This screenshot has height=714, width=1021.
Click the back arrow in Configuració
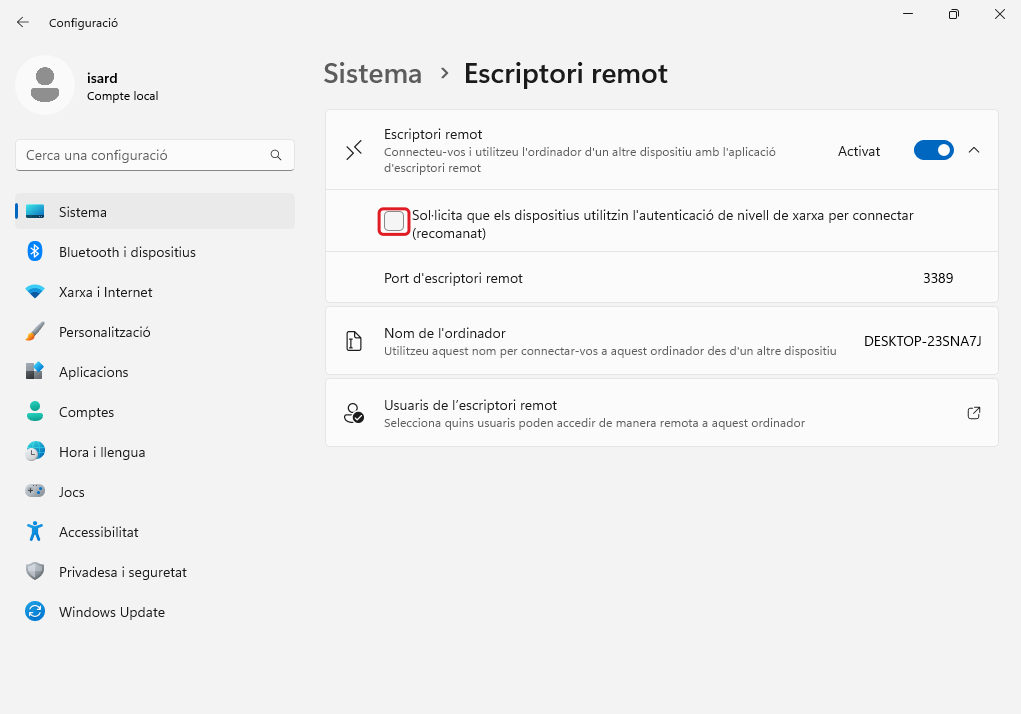[x=23, y=22]
